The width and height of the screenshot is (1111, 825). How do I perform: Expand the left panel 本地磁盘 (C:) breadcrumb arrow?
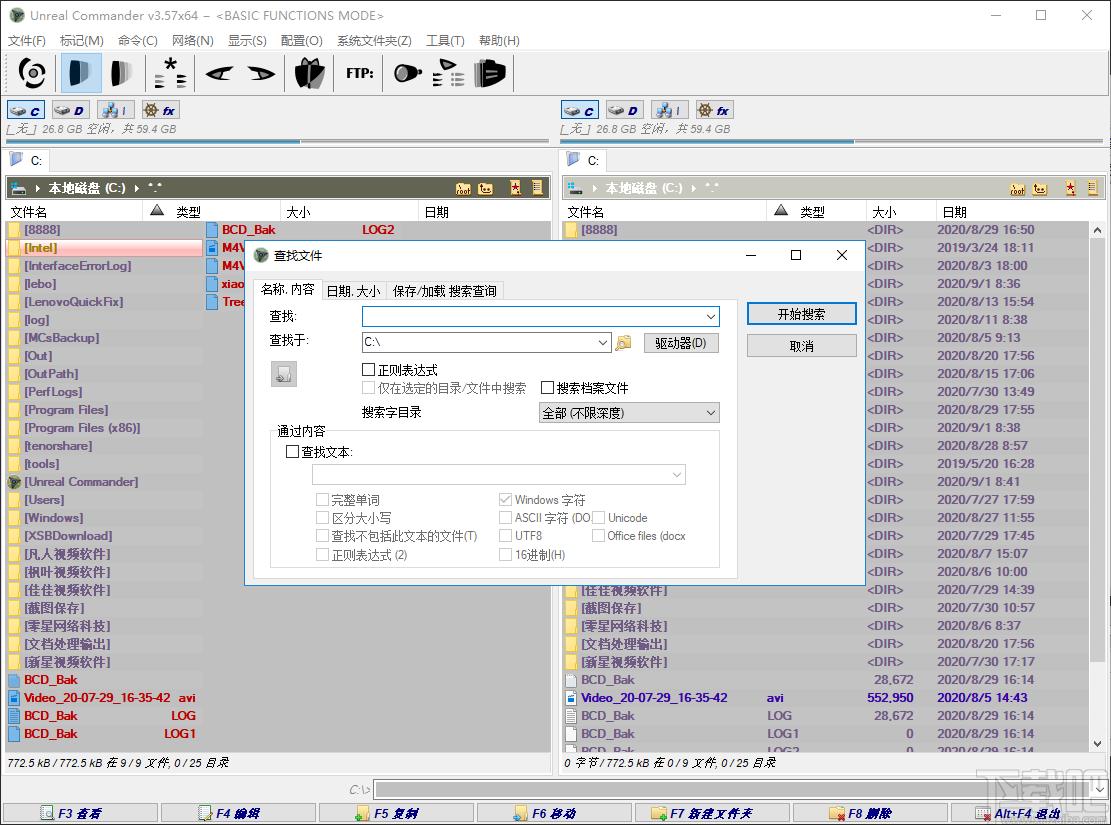[x=137, y=188]
